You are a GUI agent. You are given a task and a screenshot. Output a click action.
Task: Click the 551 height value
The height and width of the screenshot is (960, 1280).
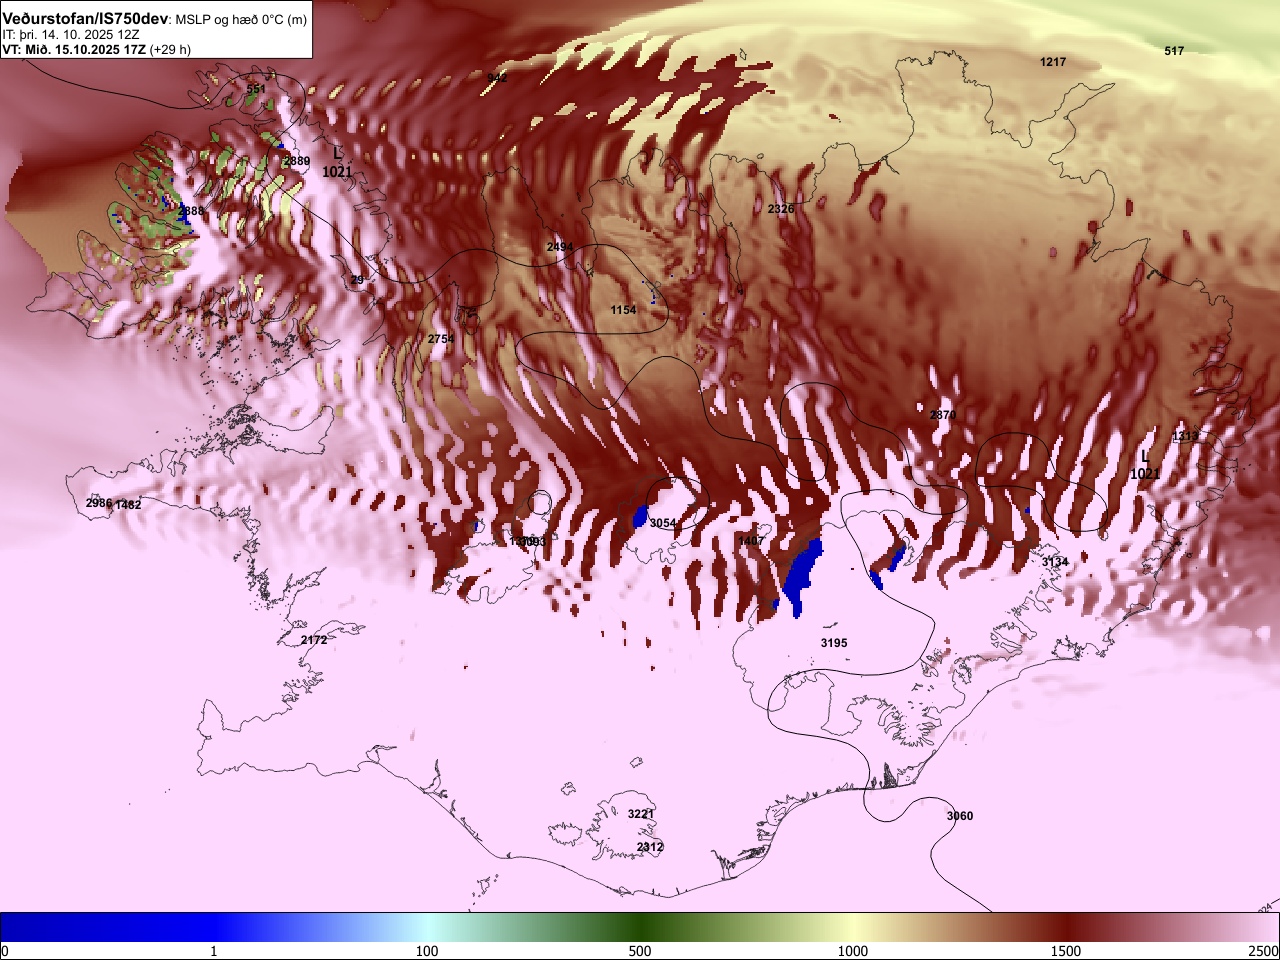[x=256, y=89]
